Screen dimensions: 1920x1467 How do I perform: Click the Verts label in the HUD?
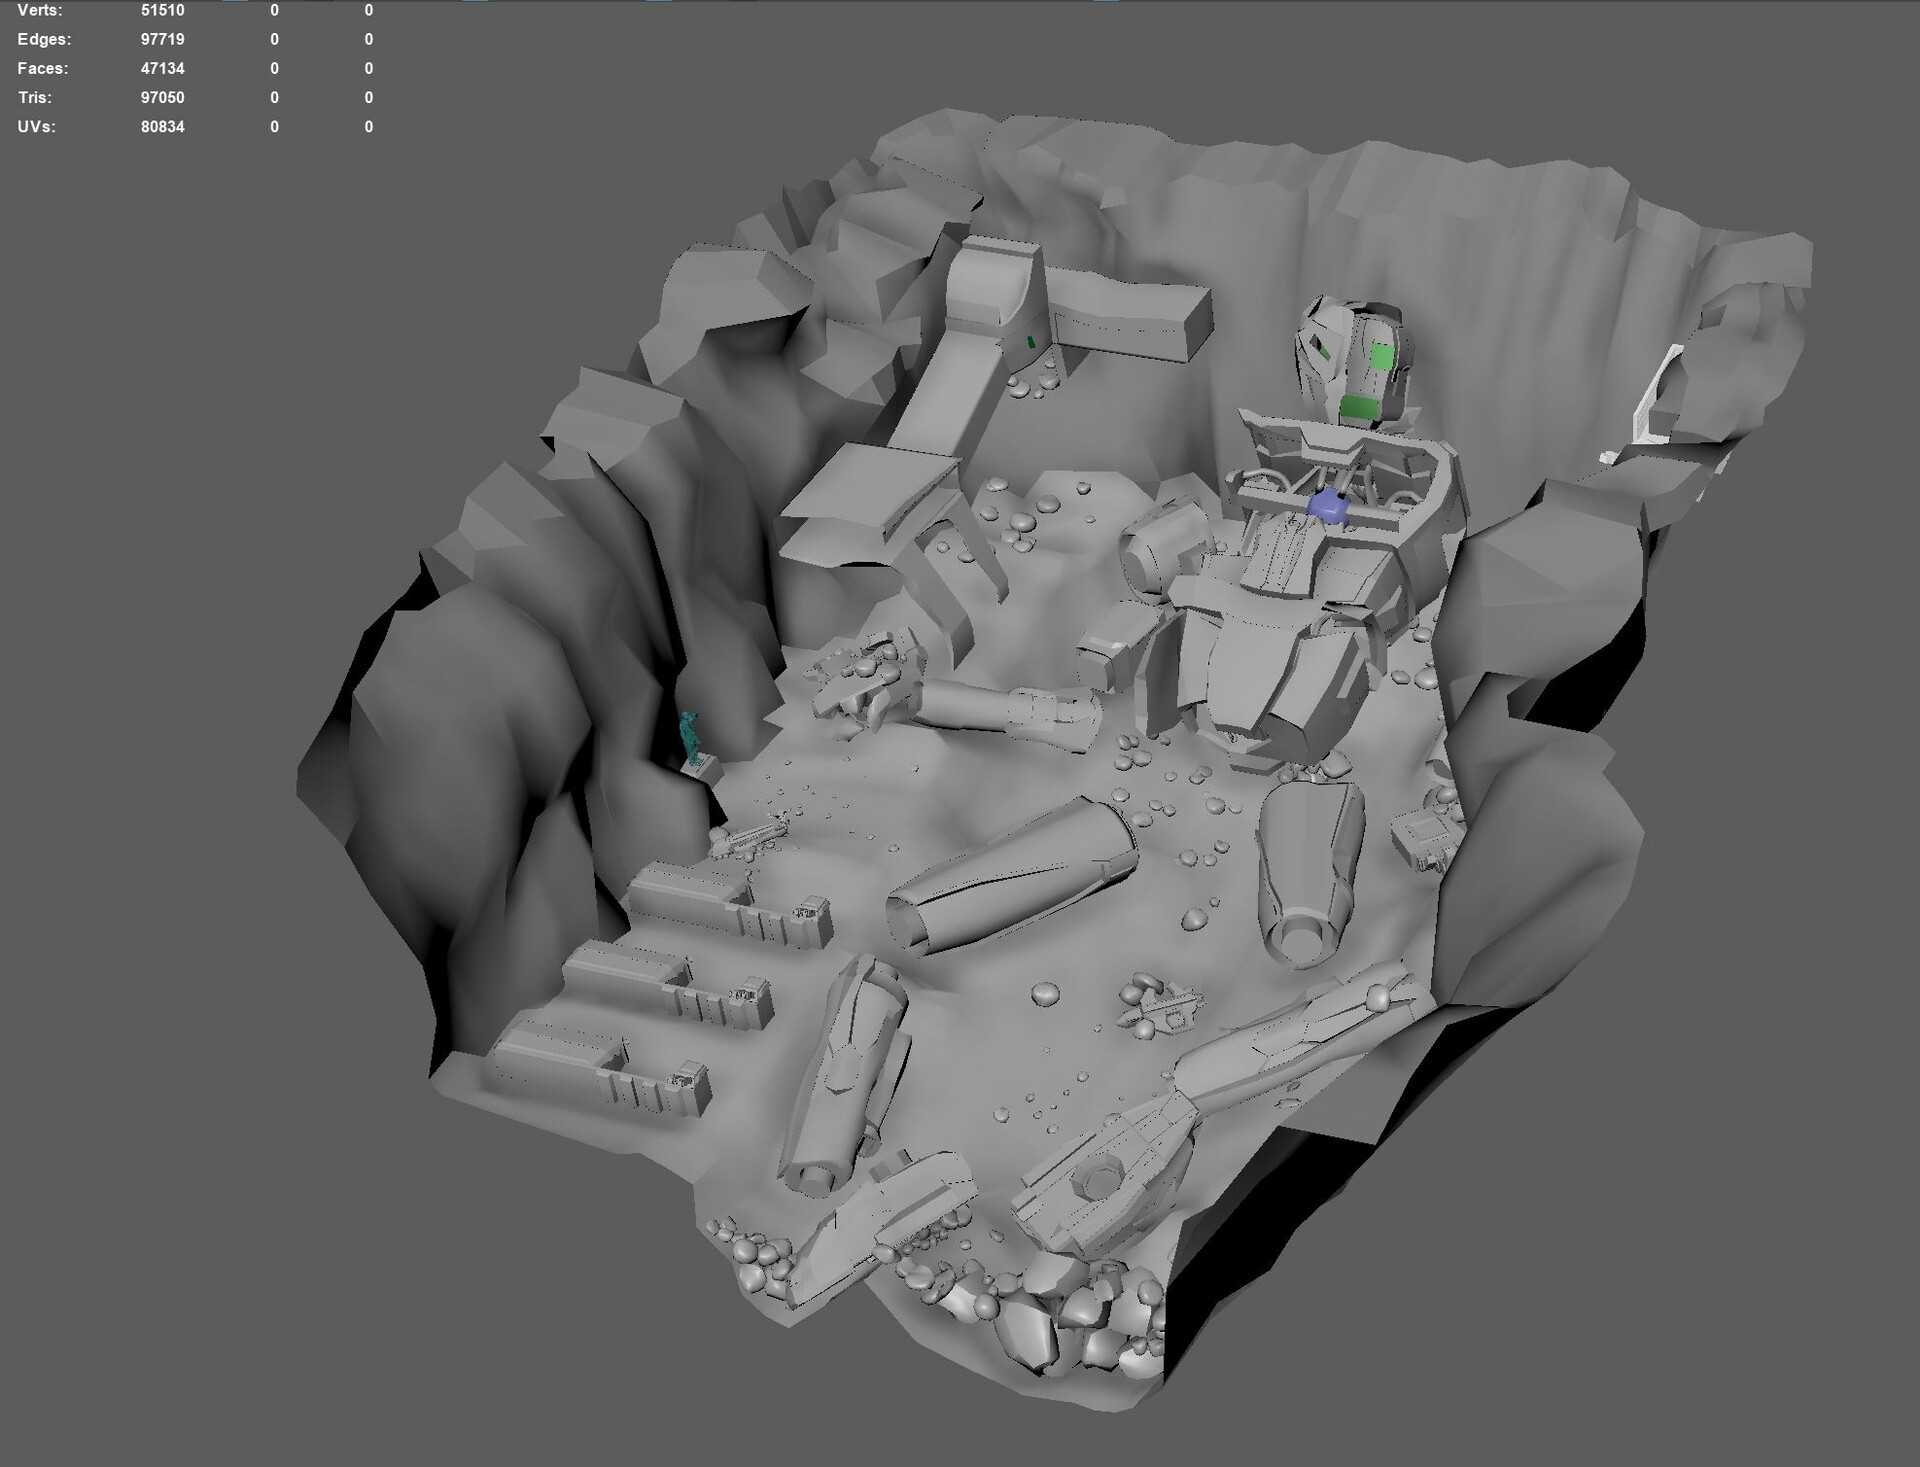(39, 10)
